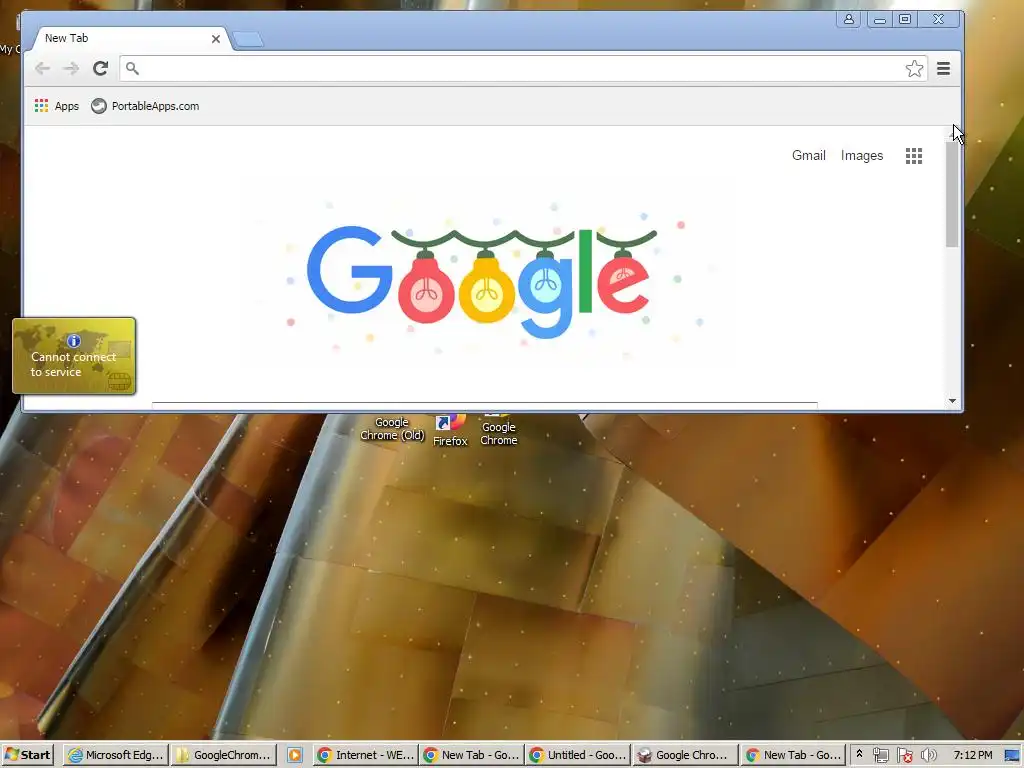Click the Action Center flag tray icon
The height and width of the screenshot is (768, 1024).
904,755
